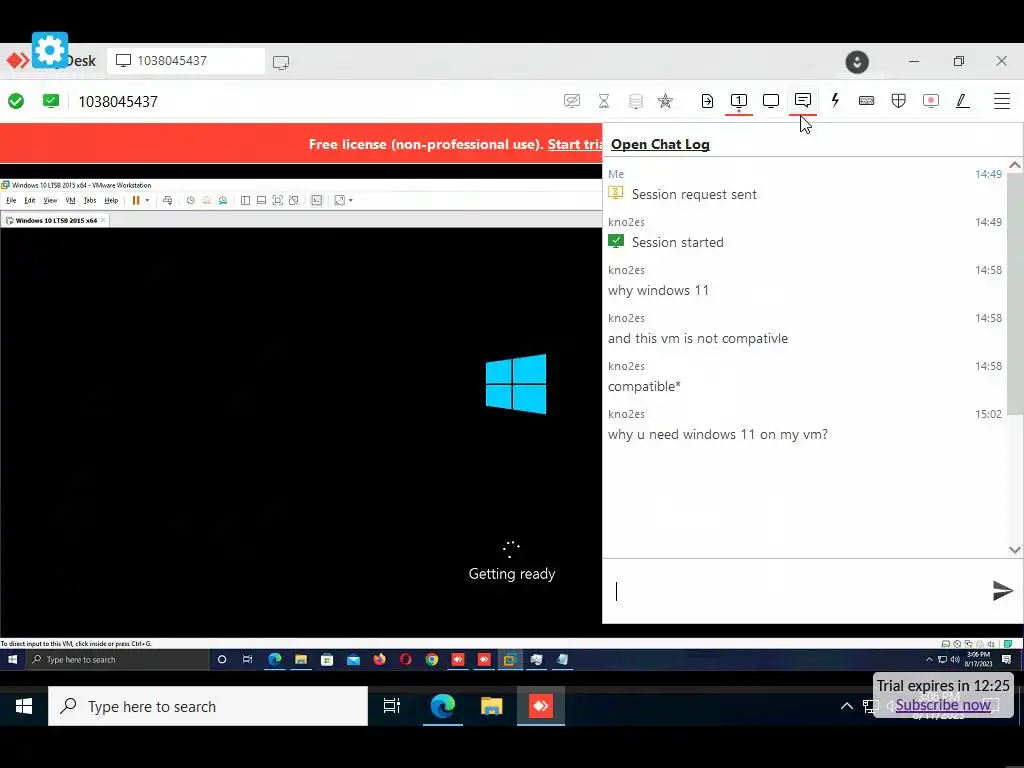Select the 1038045437 session tab
This screenshot has width=1024, height=768.
(x=186, y=61)
